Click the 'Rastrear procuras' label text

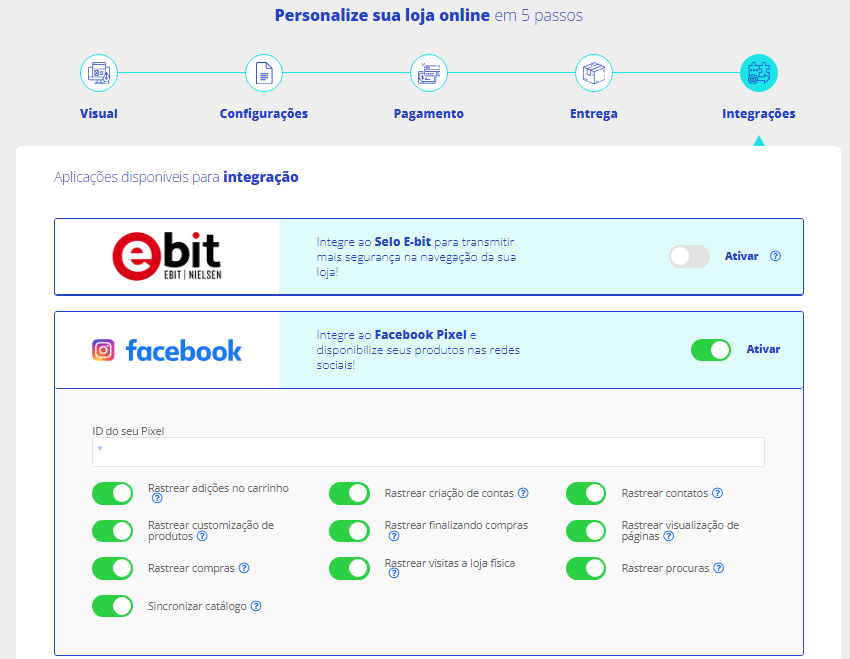(665, 568)
